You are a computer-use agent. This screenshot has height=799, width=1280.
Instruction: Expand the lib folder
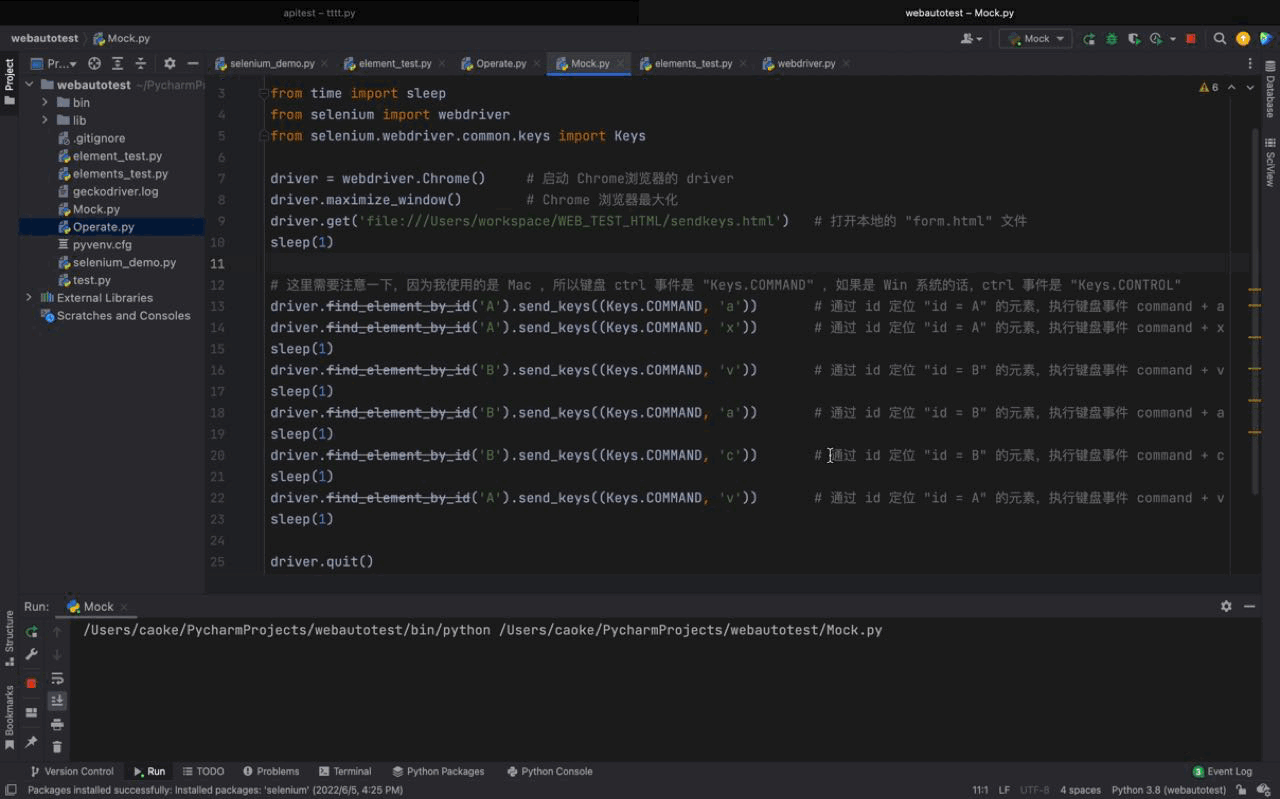(45, 120)
